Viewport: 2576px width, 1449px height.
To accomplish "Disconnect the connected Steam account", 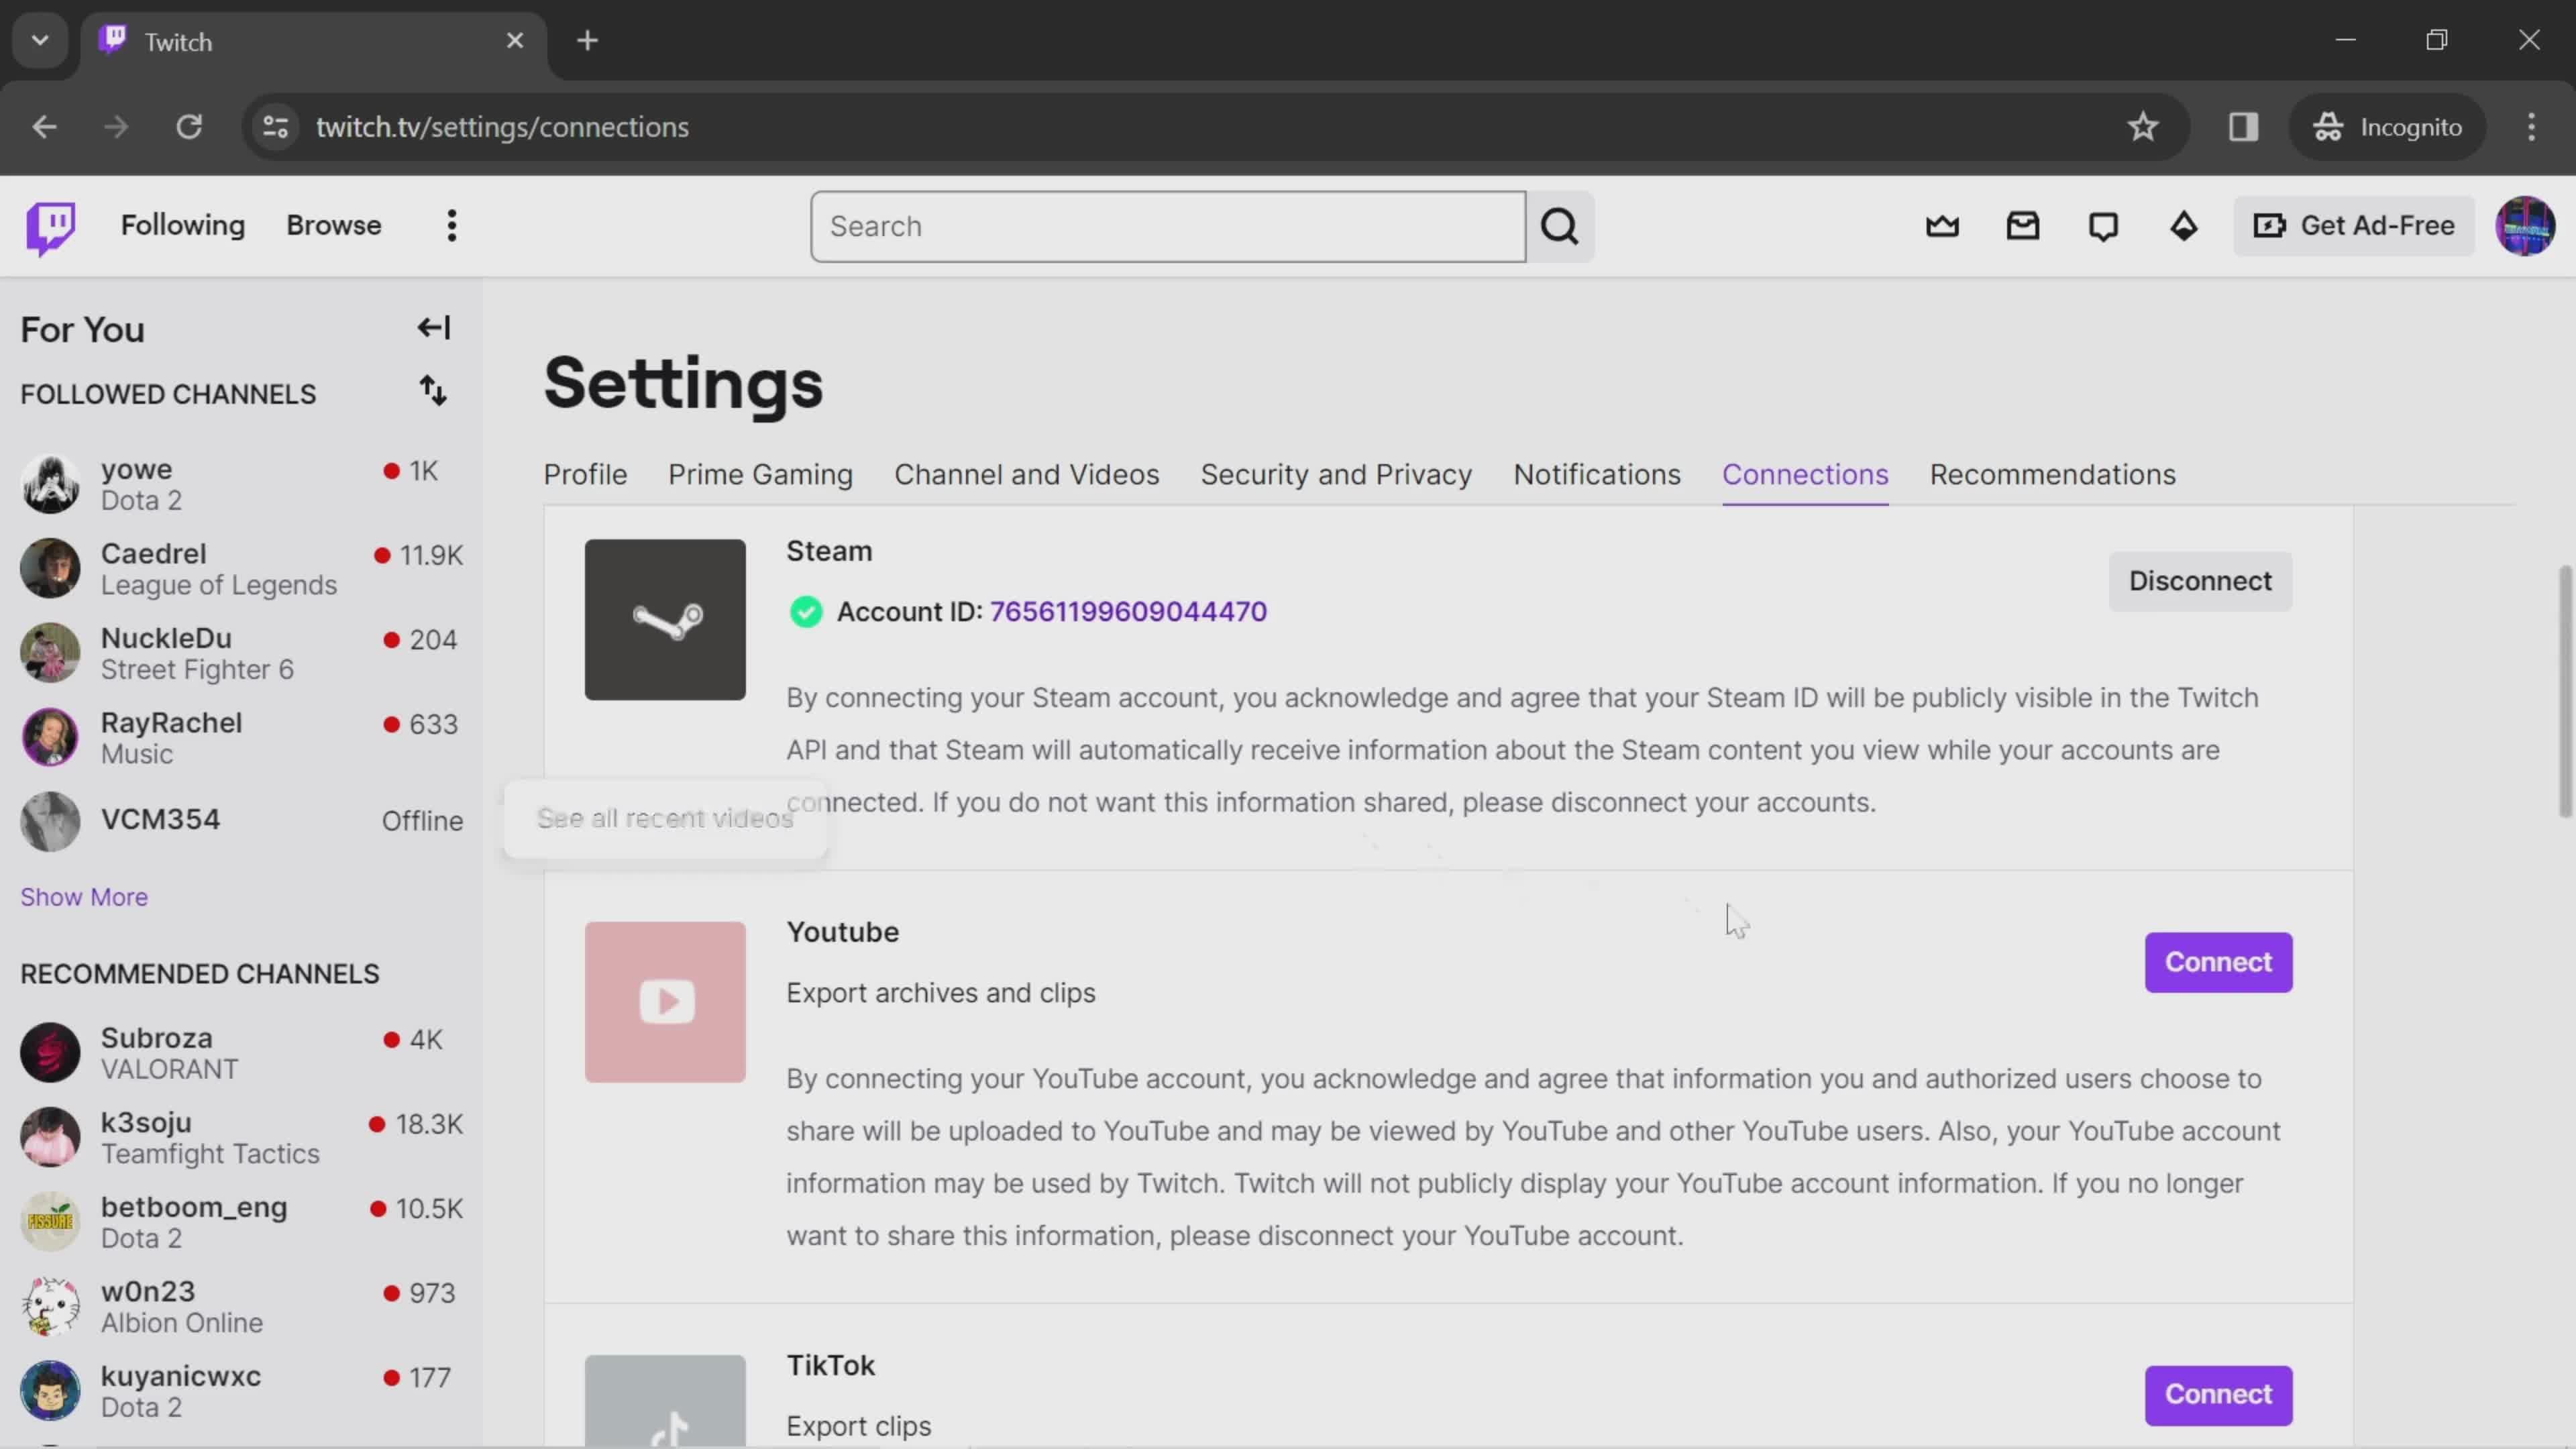I will (2199, 580).
